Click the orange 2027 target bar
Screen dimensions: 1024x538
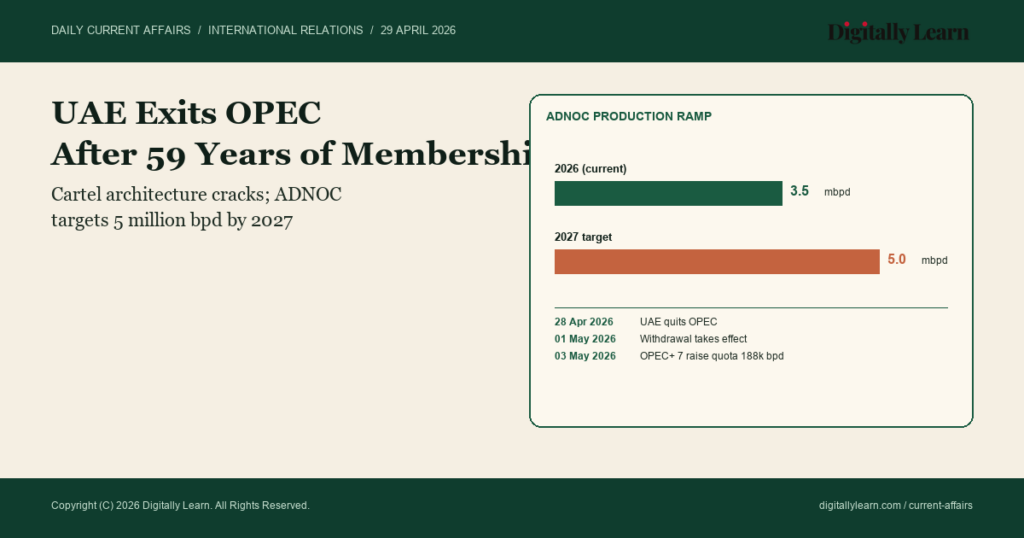click(x=717, y=261)
